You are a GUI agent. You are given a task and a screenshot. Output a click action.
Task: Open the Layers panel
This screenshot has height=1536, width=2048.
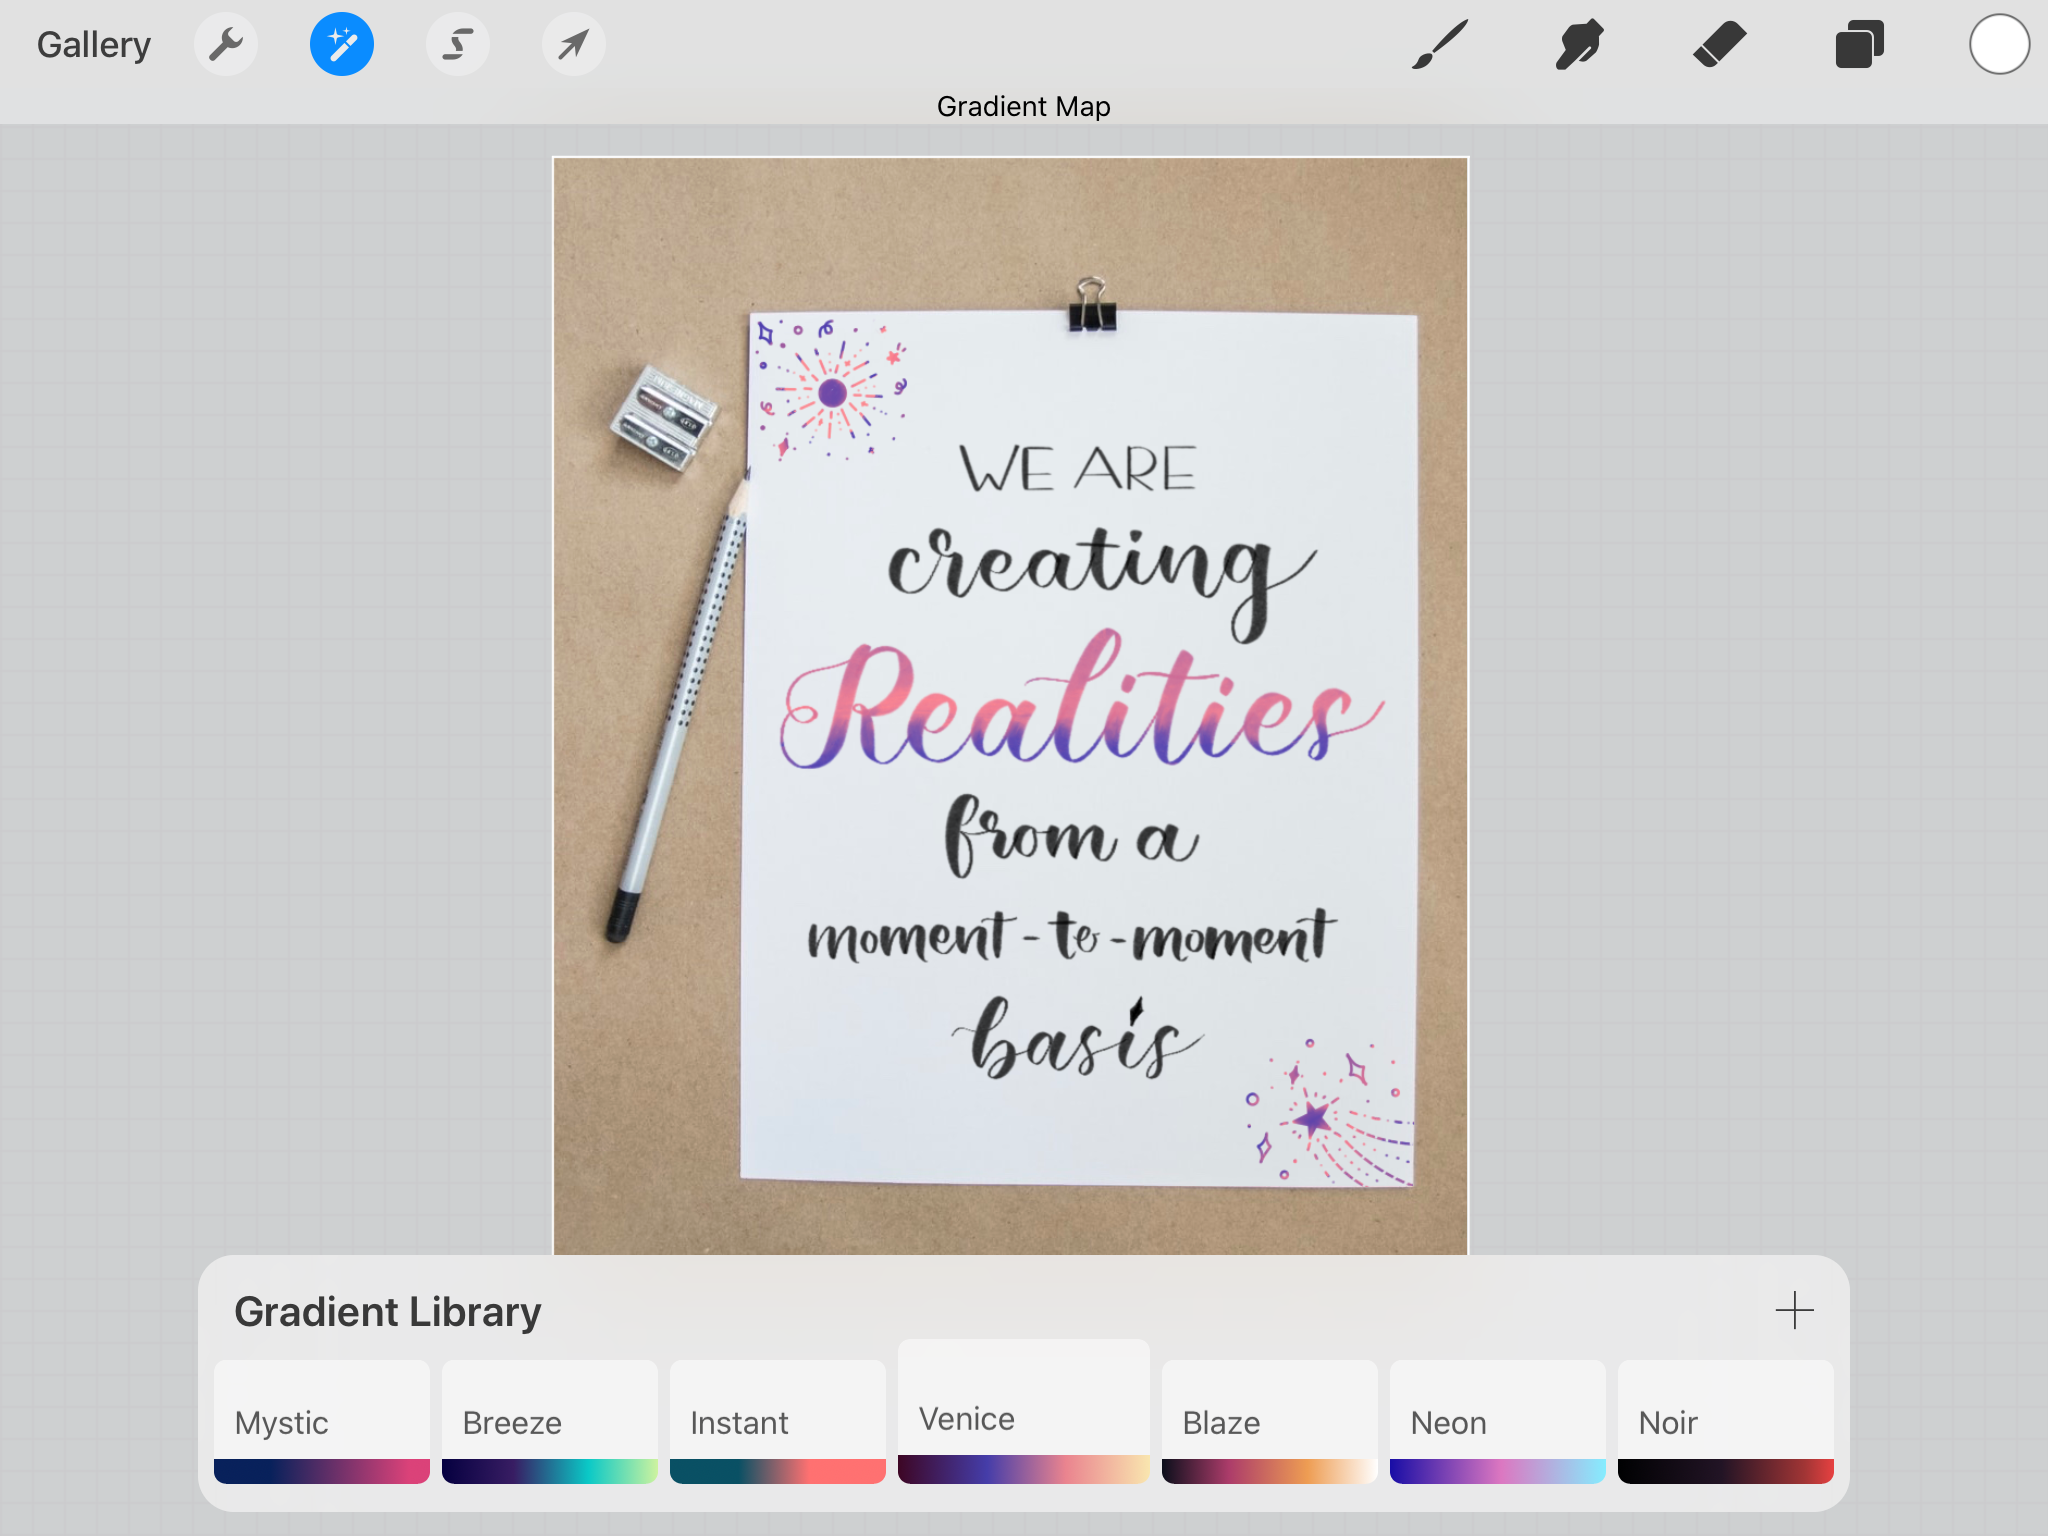[x=1860, y=44]
